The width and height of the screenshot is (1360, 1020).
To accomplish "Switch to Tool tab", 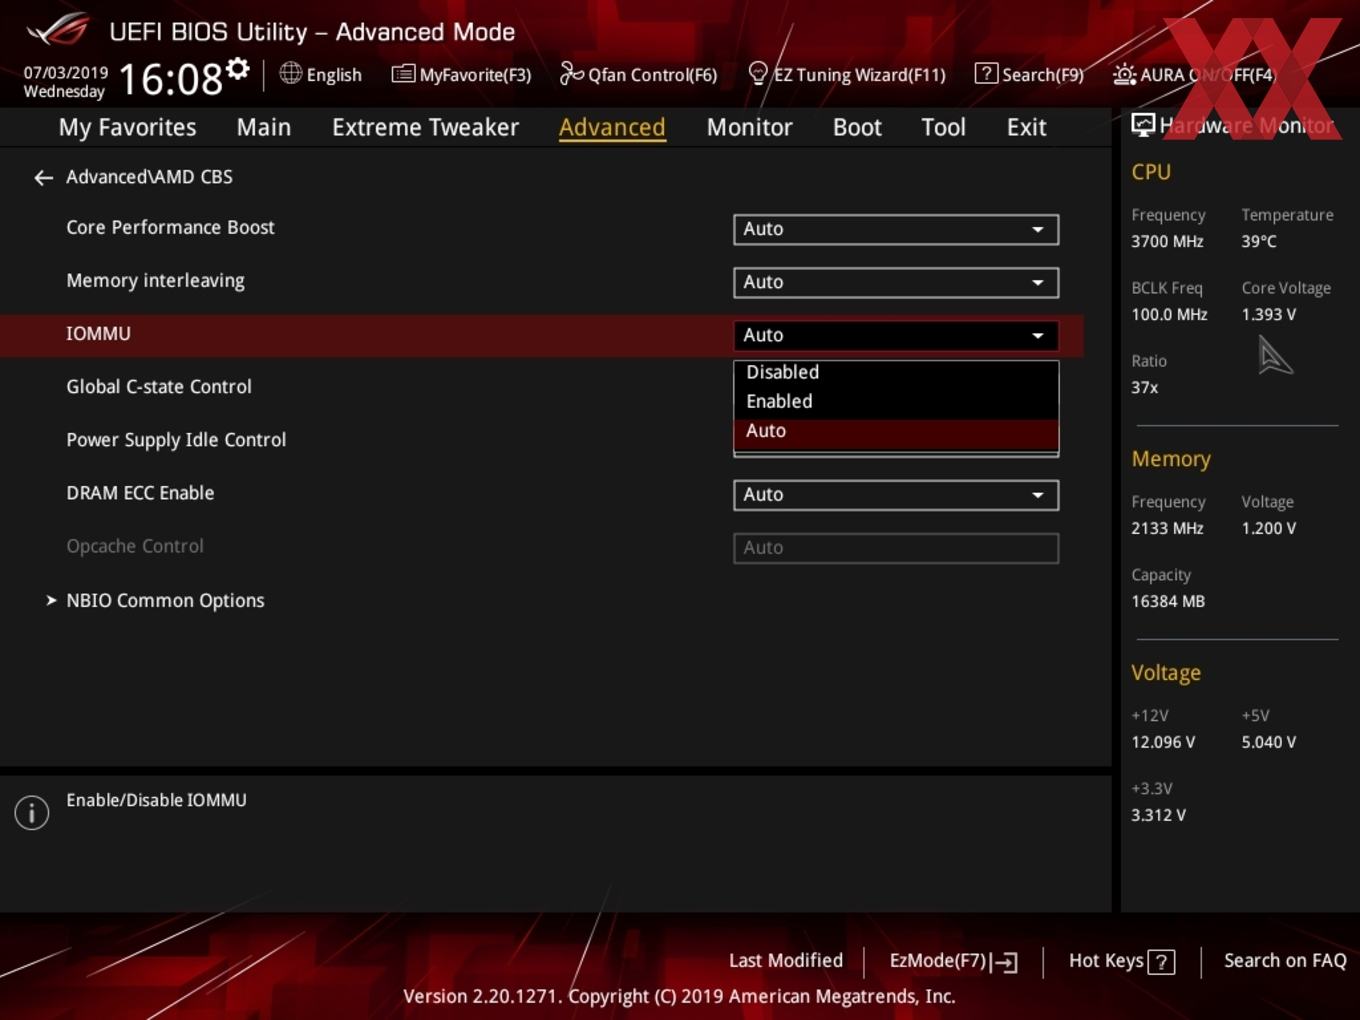I will (943, 127).
